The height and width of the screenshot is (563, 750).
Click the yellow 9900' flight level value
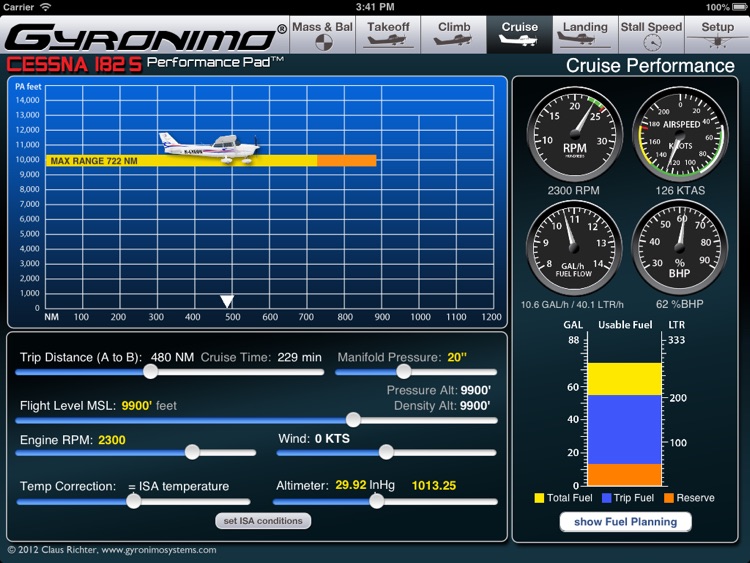click(136, 406)
